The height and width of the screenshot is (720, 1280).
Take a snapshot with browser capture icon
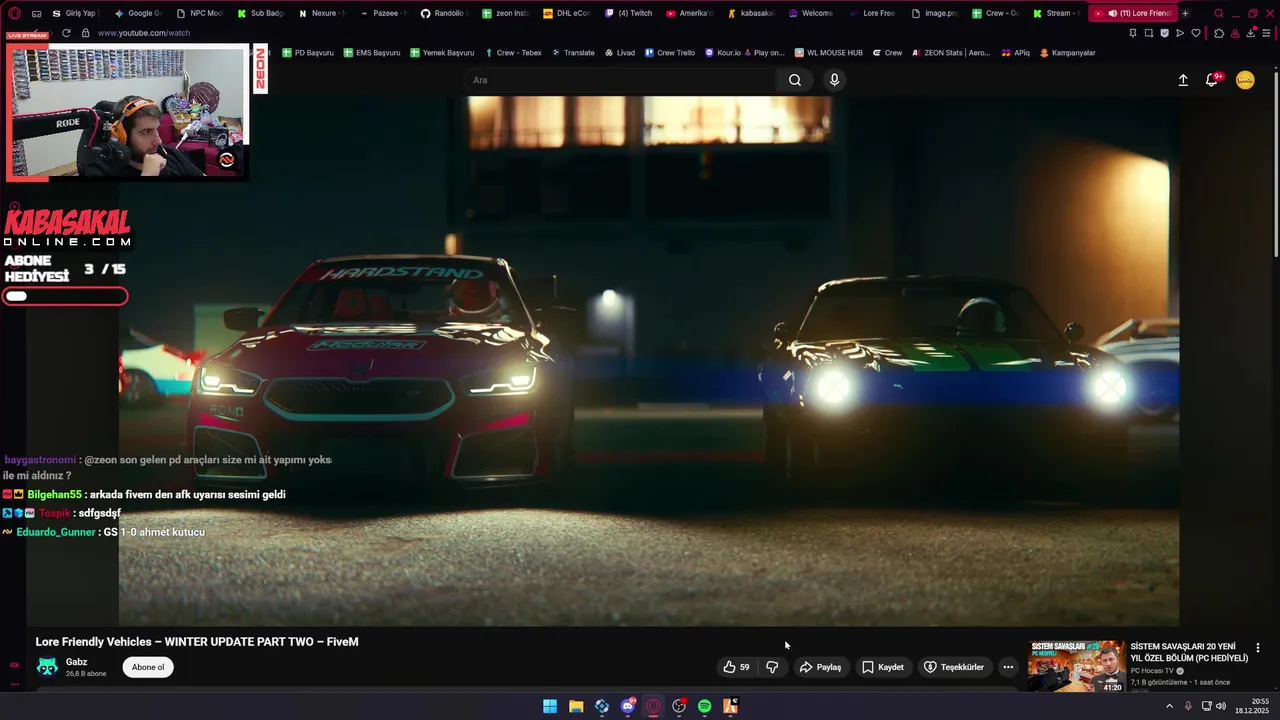pos(1149,33)
